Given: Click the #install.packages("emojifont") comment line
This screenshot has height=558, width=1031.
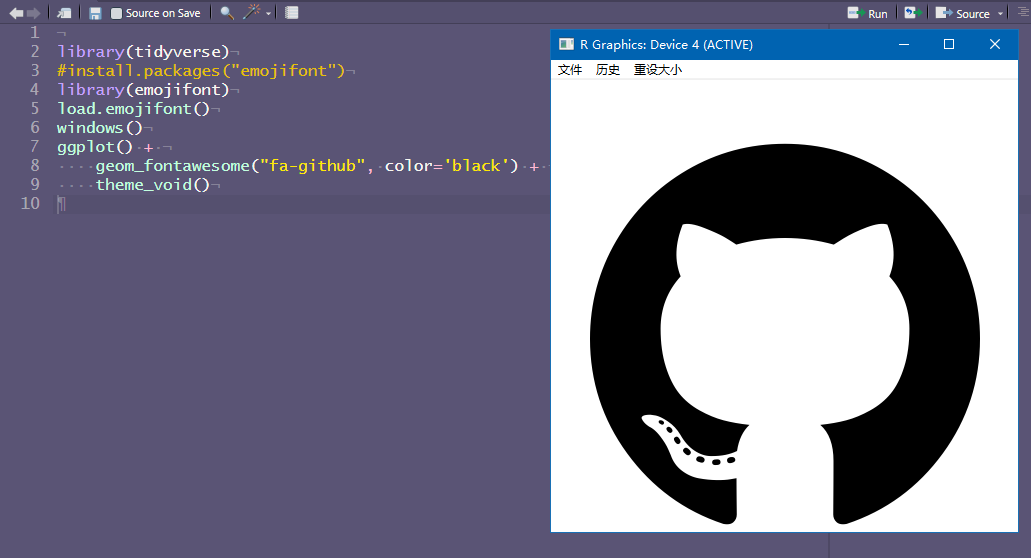Looking at the screenshot, I should [x=201, y=70].
